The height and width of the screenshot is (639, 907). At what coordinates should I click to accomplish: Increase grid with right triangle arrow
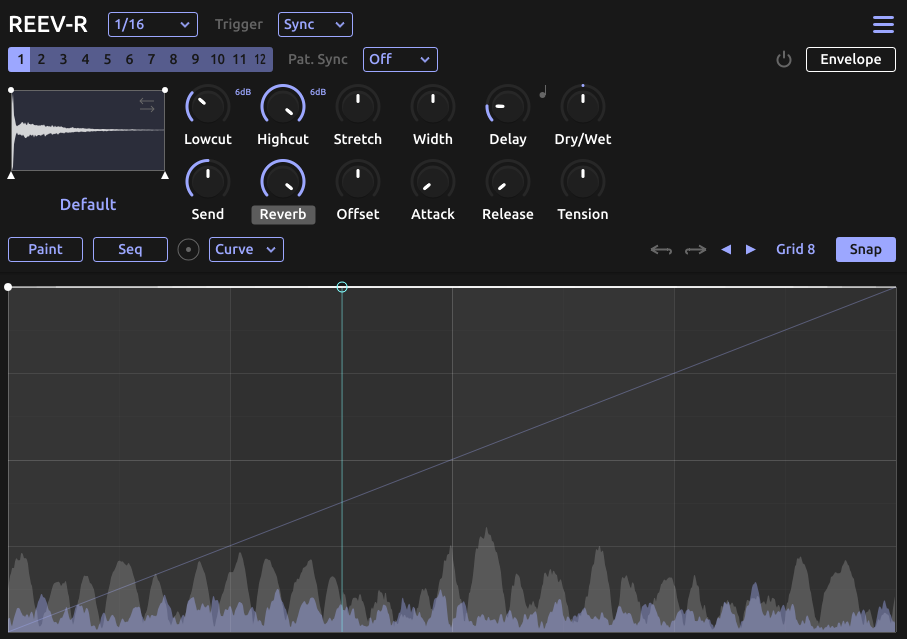[751, 250]
